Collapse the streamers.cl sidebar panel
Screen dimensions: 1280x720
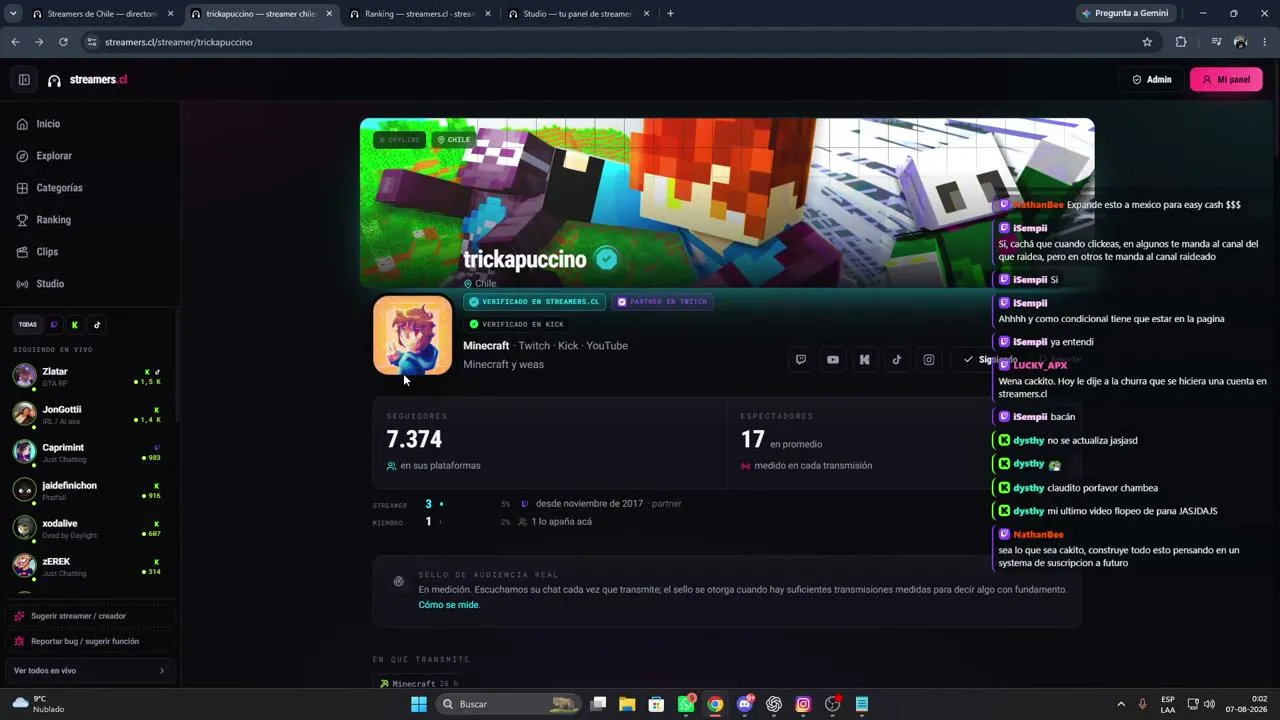point(24,80)
